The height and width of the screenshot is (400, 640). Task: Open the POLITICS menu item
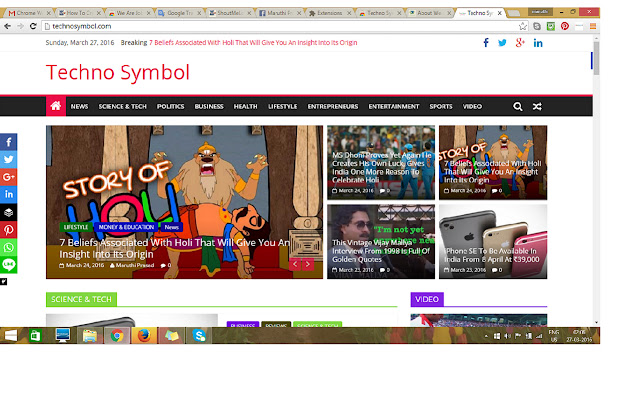pyautogui.click(x=171, y=107)
